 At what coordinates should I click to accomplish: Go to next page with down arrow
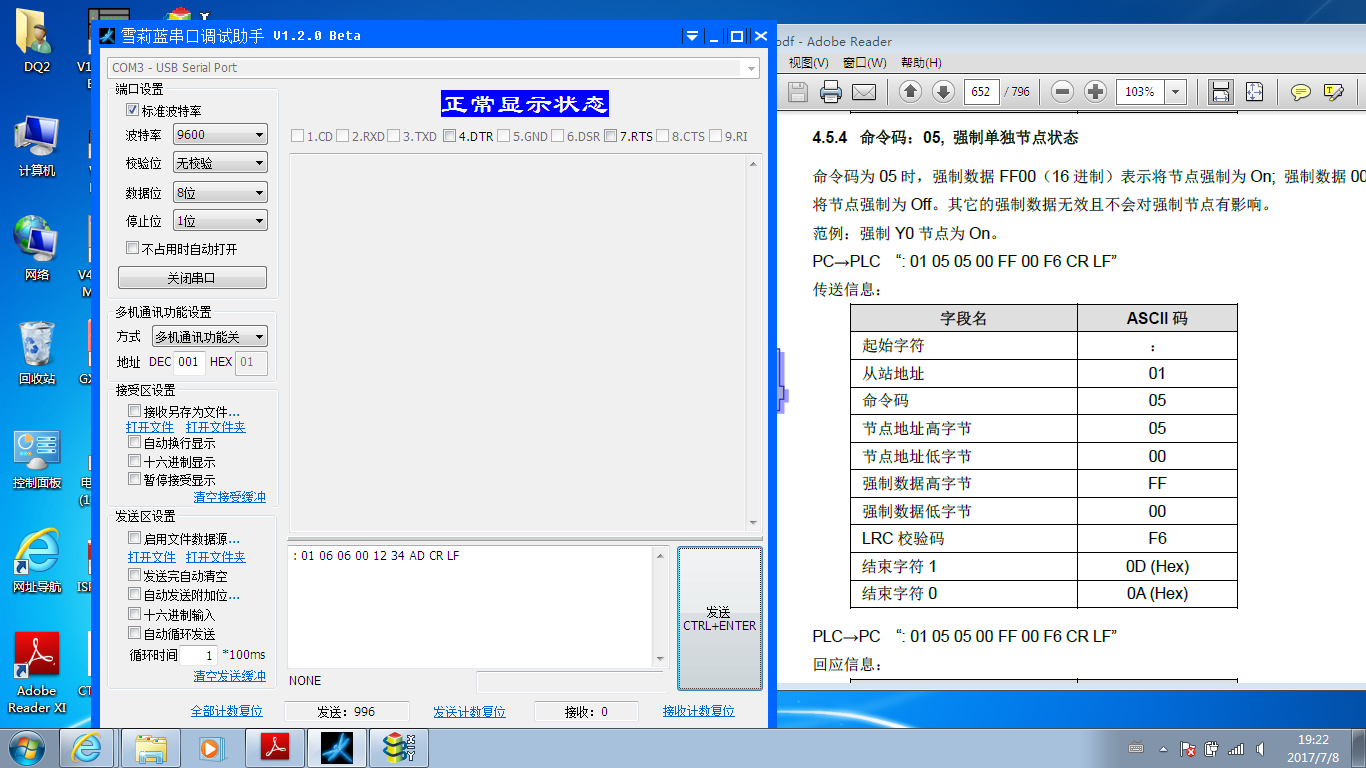[943, 92]
